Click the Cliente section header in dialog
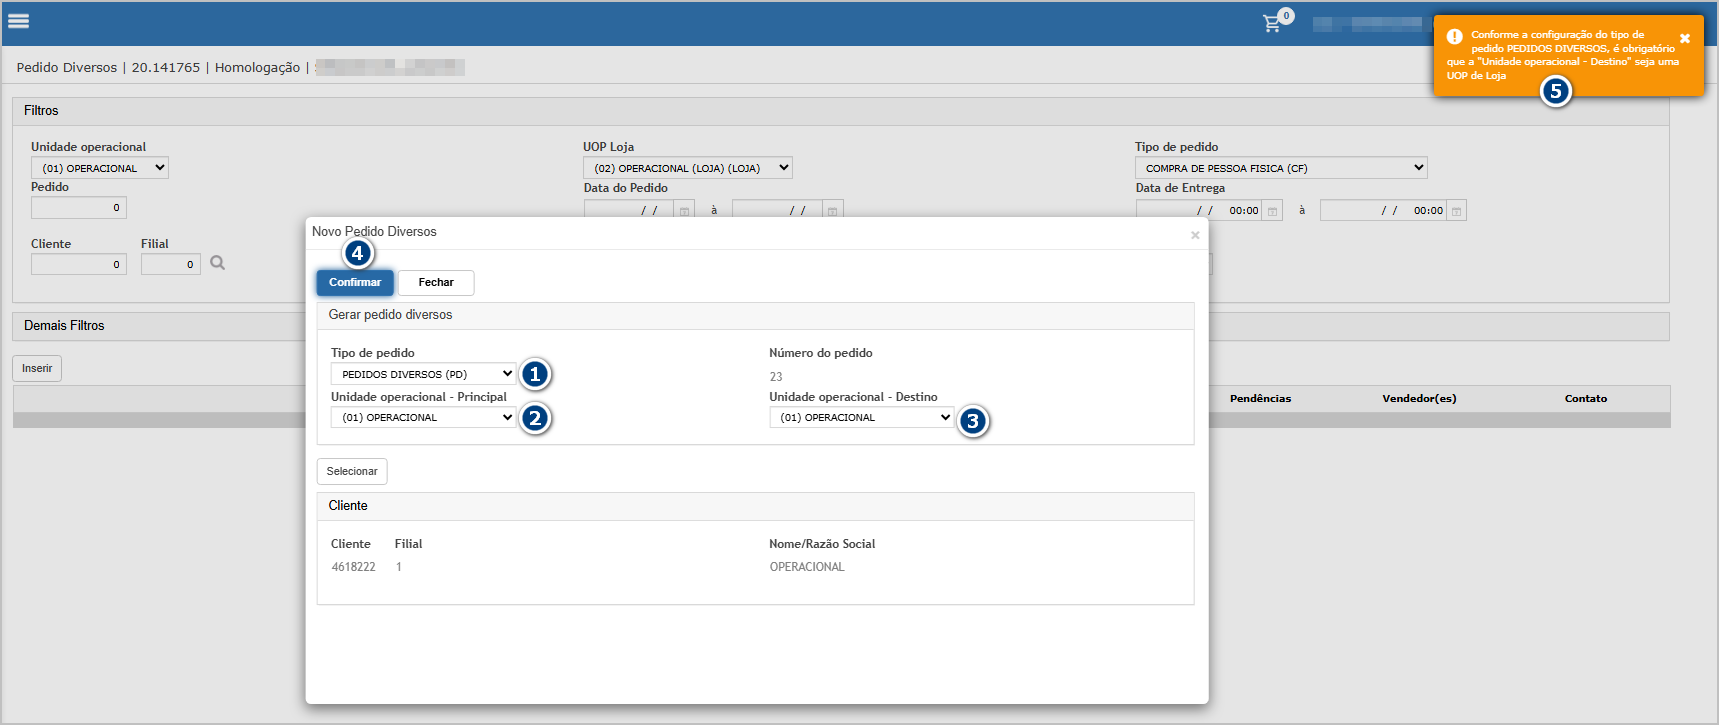Viewport: 1719px width, 725px height. [x=755, y=506]
